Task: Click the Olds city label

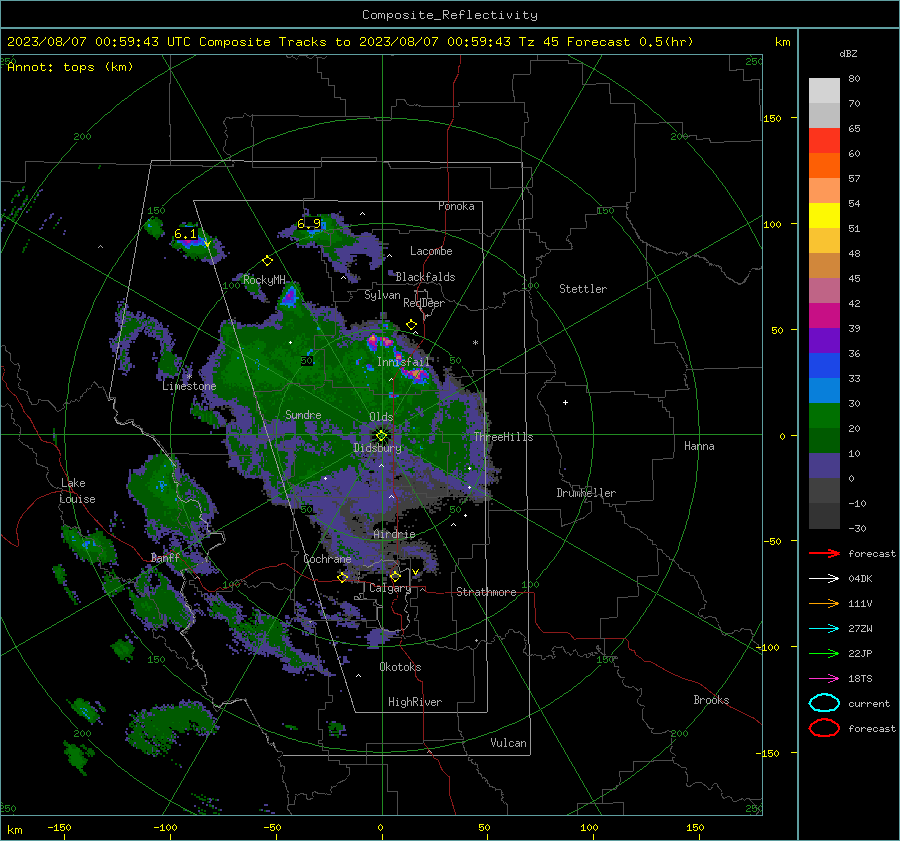Action: point(381,417)
